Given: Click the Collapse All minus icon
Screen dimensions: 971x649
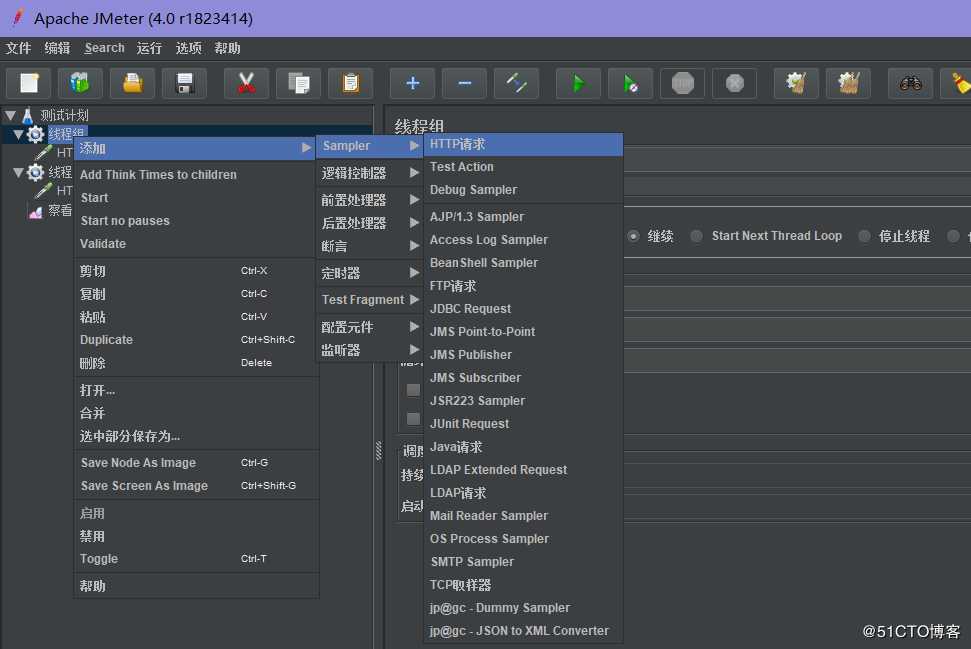Looking at the screenshot, I should (x=464, y=83).
